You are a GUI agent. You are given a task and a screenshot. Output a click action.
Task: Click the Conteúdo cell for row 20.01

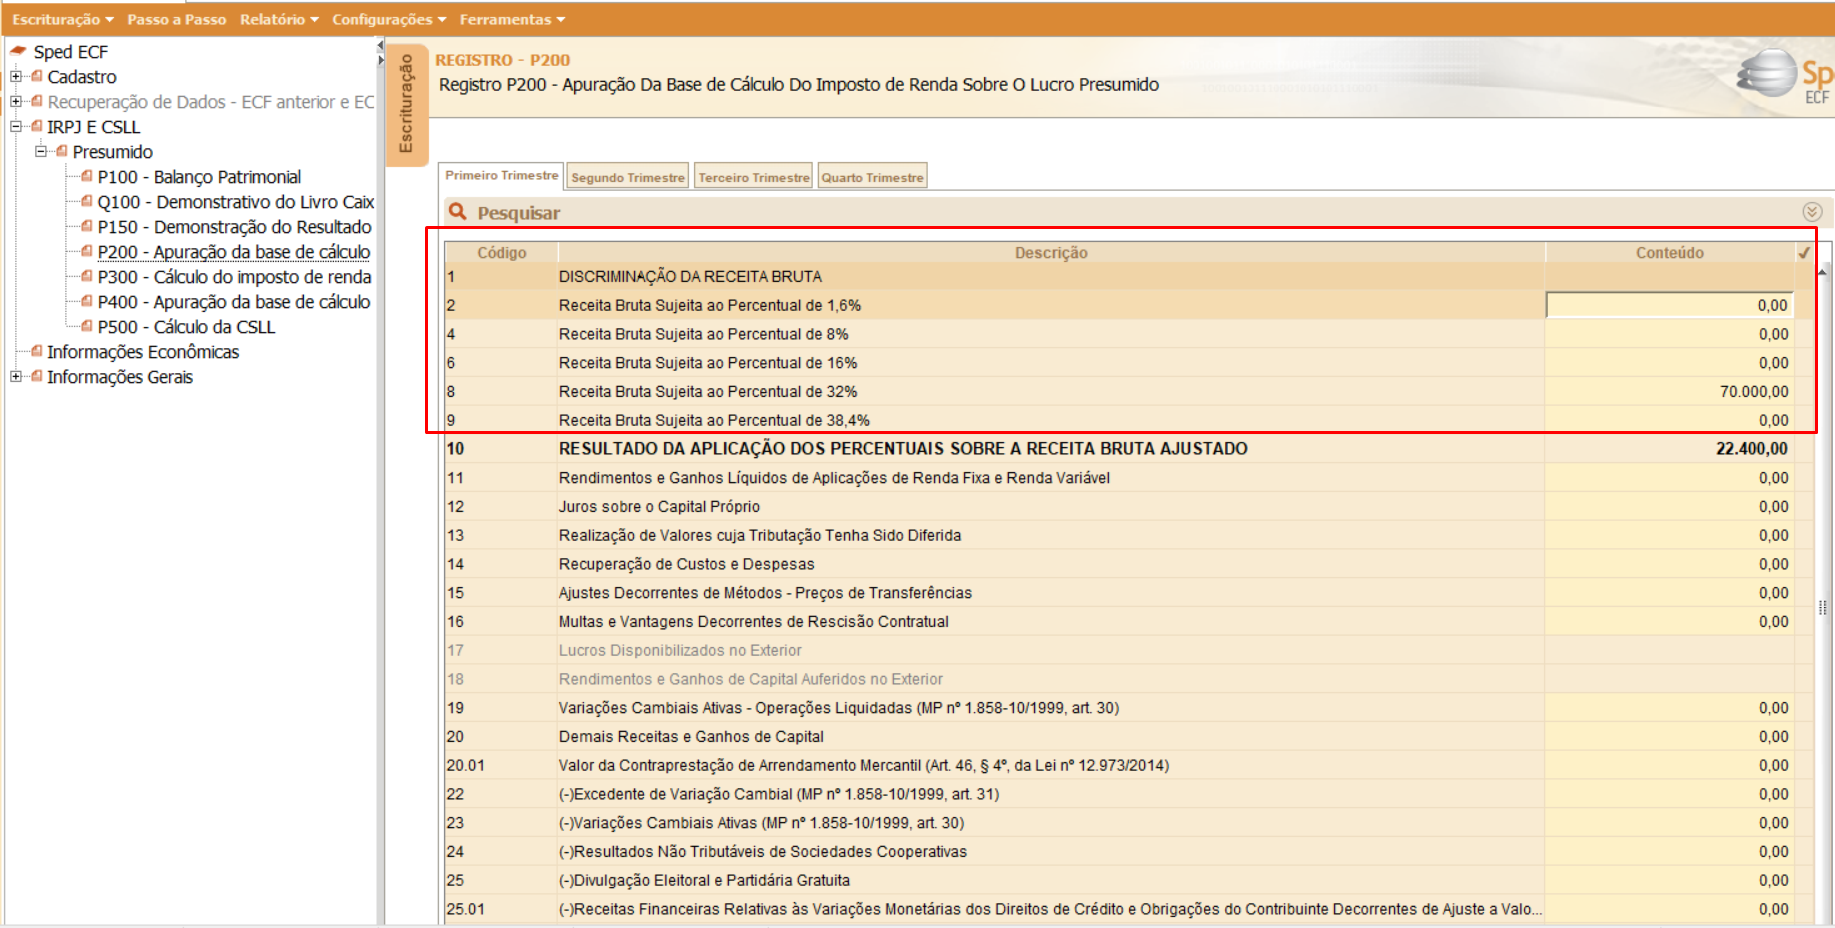(x=1669, y=766)
